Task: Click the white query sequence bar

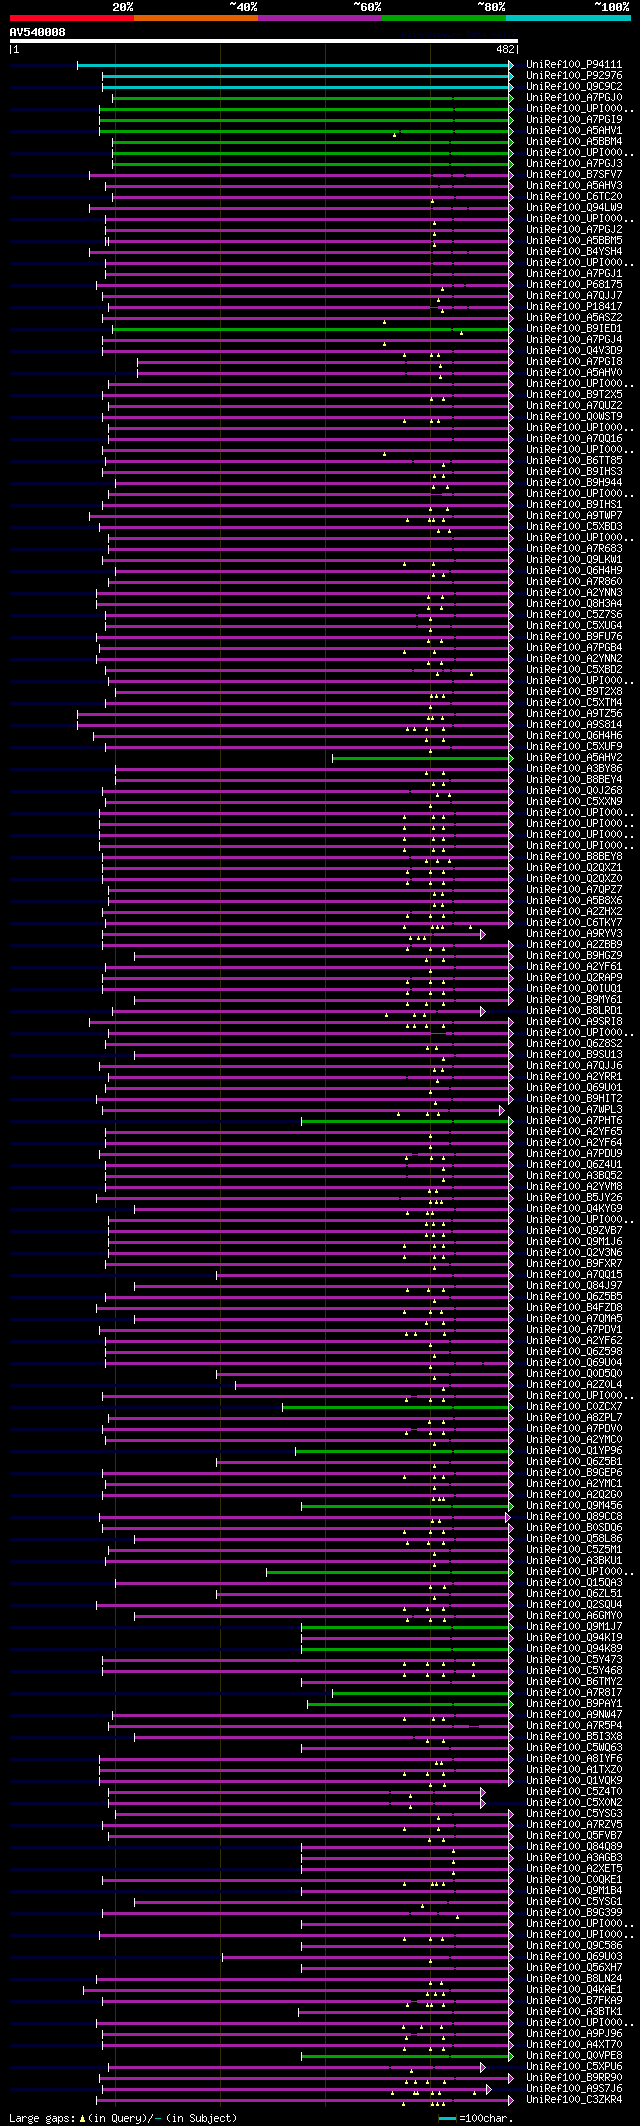Action: tap(264, 41)
